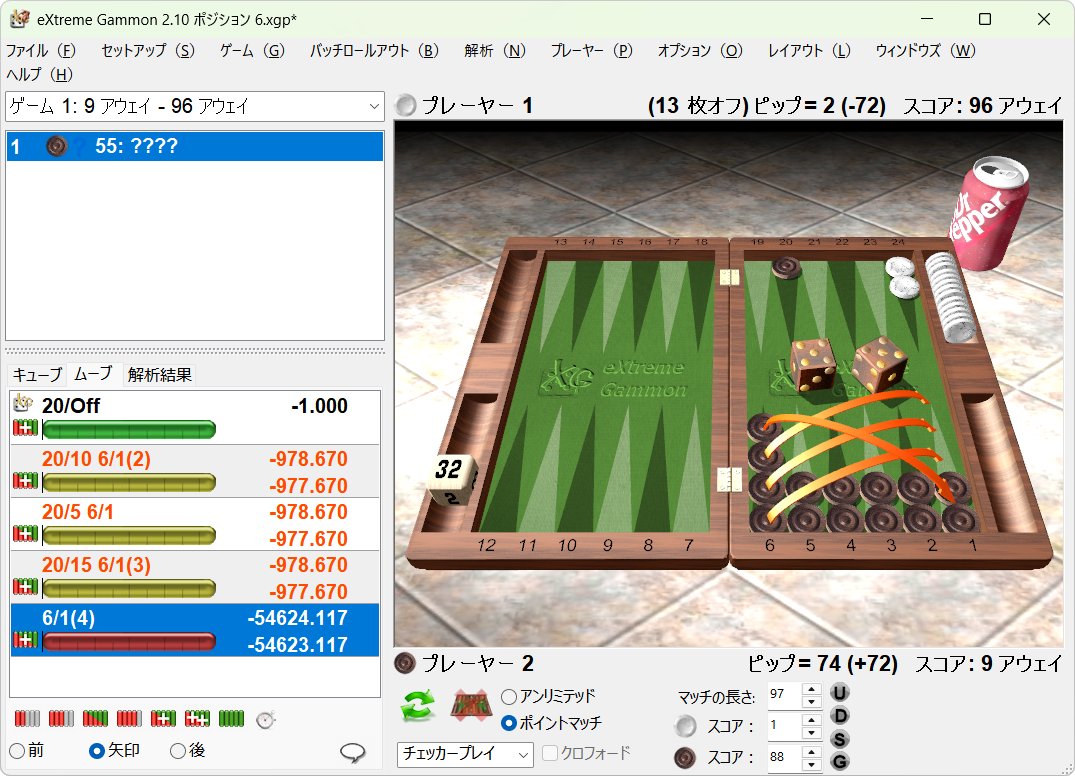Open the オプション (O) menu
Screen dimensions: 1075x776
tap(699, 51)
